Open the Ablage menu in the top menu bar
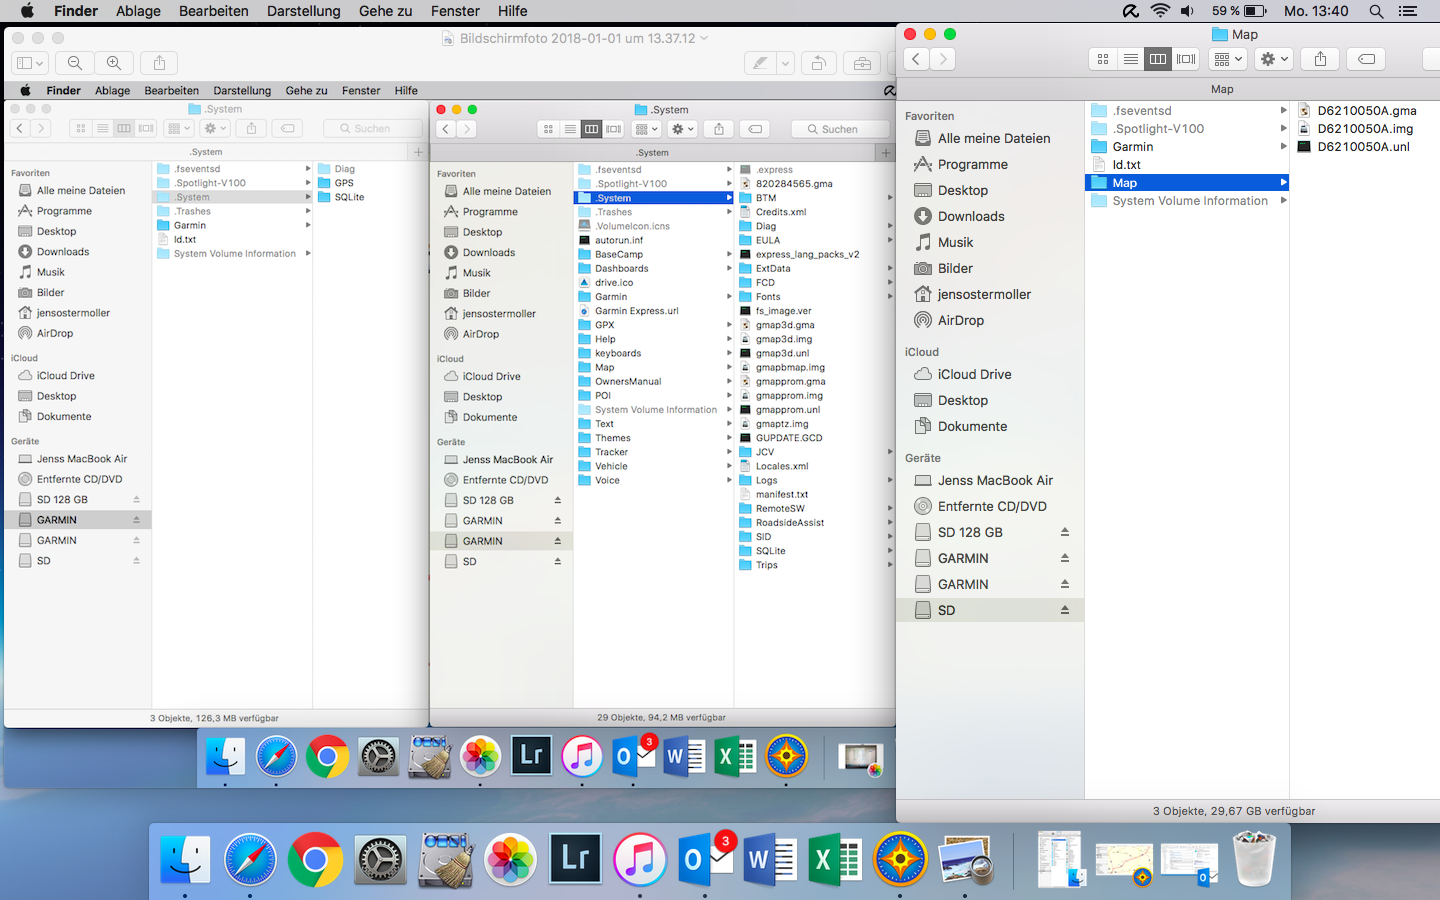This screenshot has height=900, width=1440. coord(138,11)
